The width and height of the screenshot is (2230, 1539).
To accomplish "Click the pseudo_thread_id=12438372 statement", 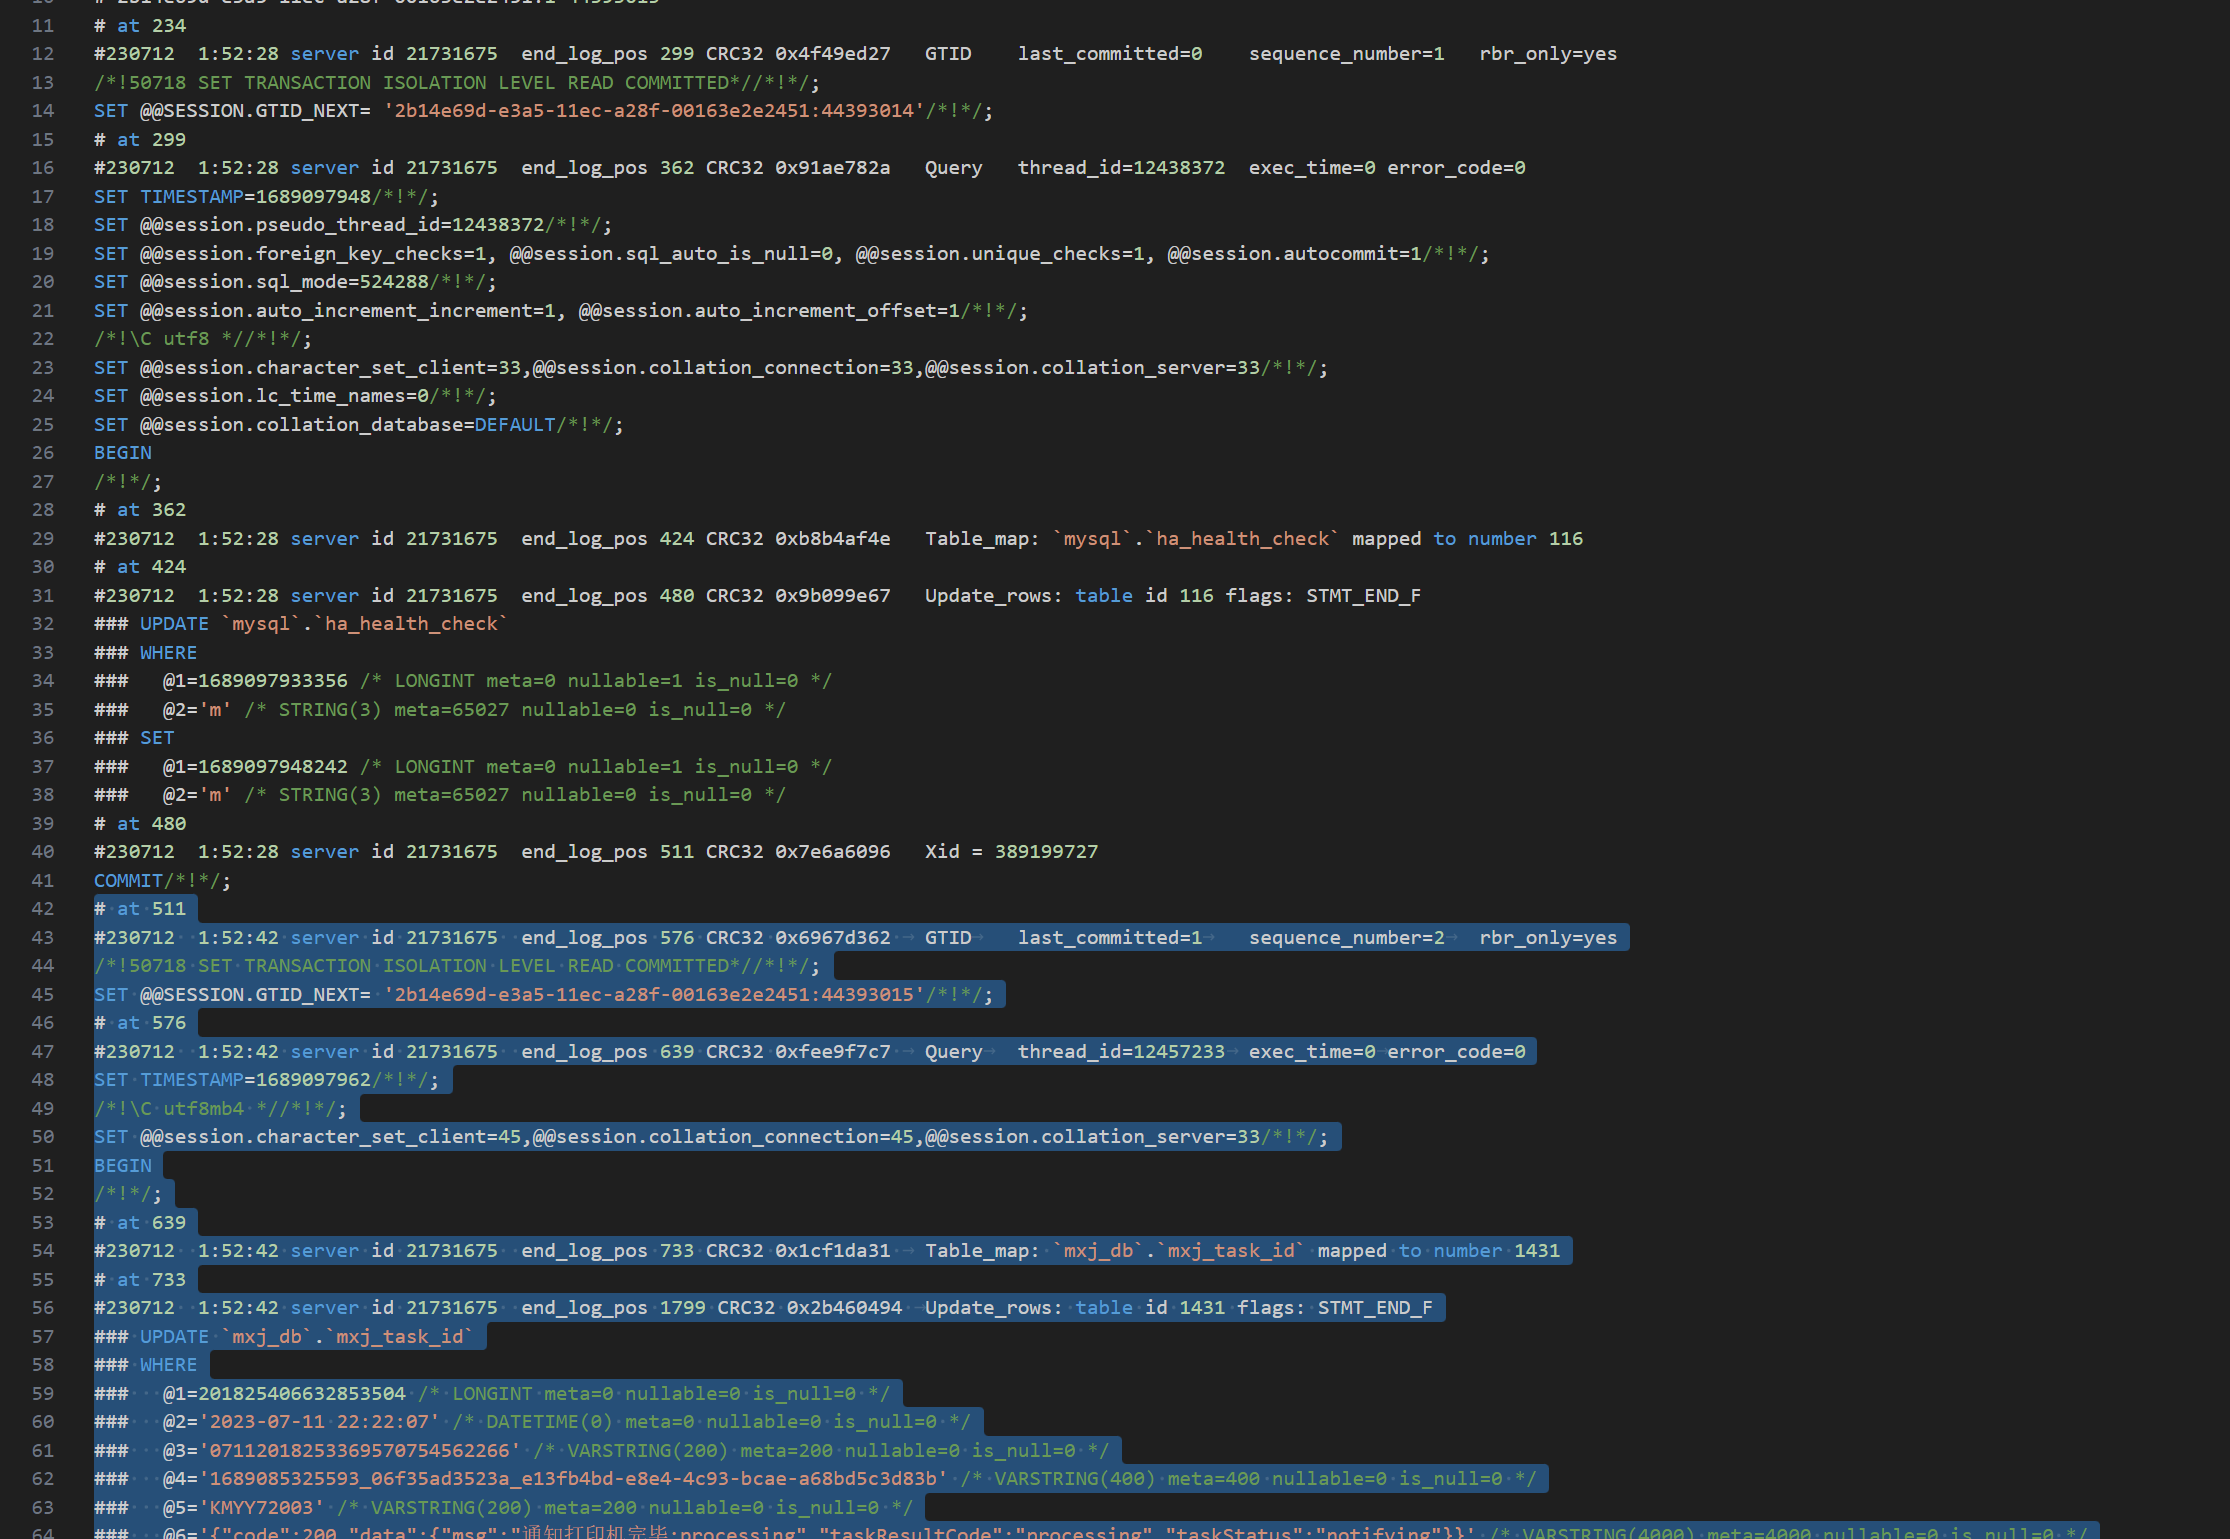I will (x=353, y=225).
